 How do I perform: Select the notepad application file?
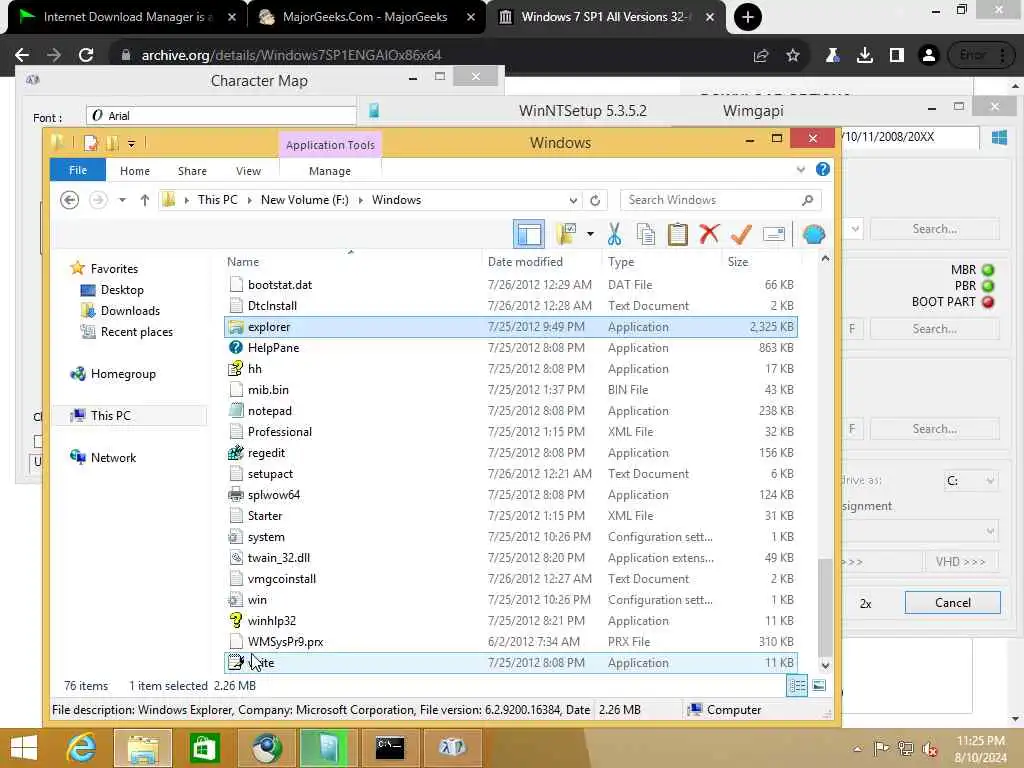tap(511, 411)
